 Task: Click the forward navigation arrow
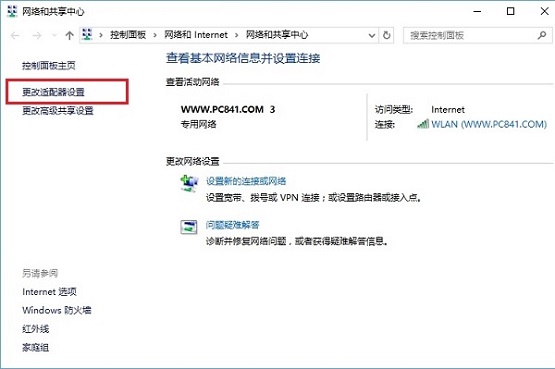click(x=36, y=35)
